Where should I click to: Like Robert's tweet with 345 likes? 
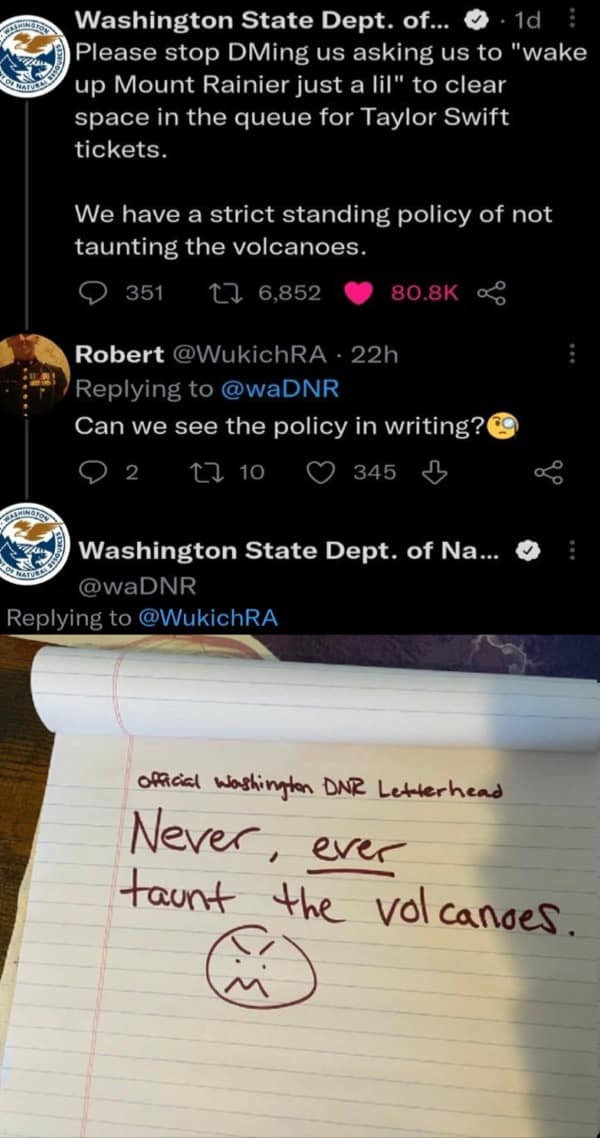(319, 473)
